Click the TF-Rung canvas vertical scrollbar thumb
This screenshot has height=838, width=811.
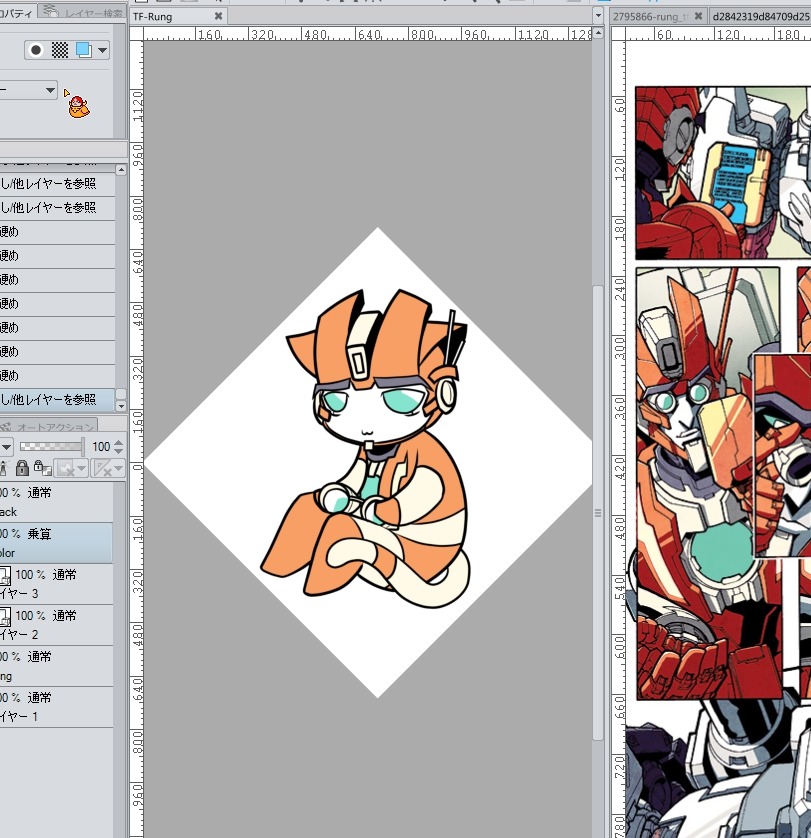tap(598, 513)
